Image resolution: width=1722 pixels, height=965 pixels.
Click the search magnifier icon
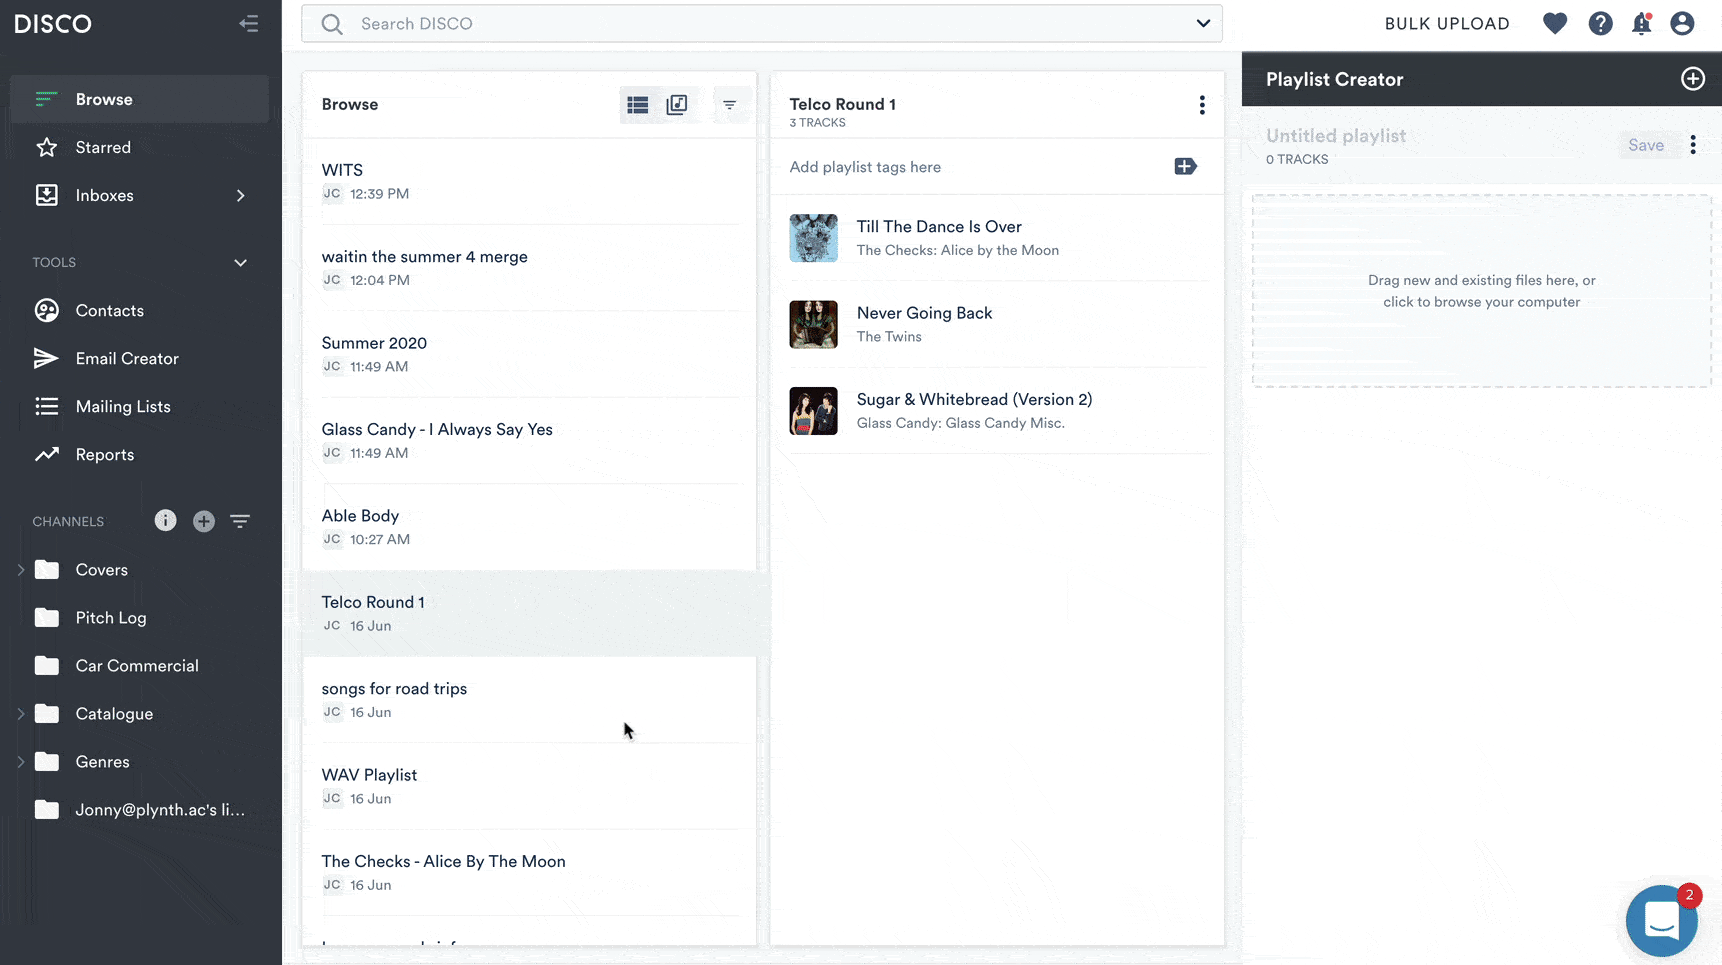pyautogui.click(x=332, y=24)
